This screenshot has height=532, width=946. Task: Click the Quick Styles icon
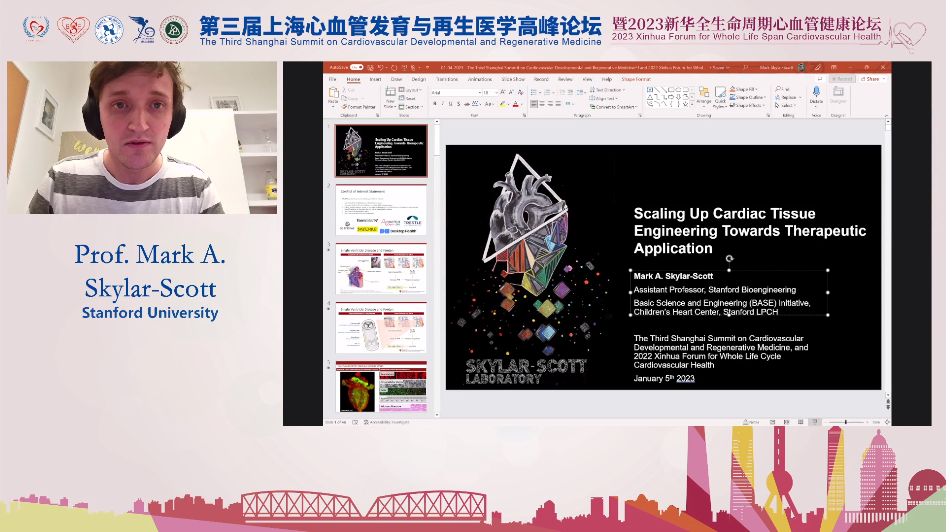722,96
